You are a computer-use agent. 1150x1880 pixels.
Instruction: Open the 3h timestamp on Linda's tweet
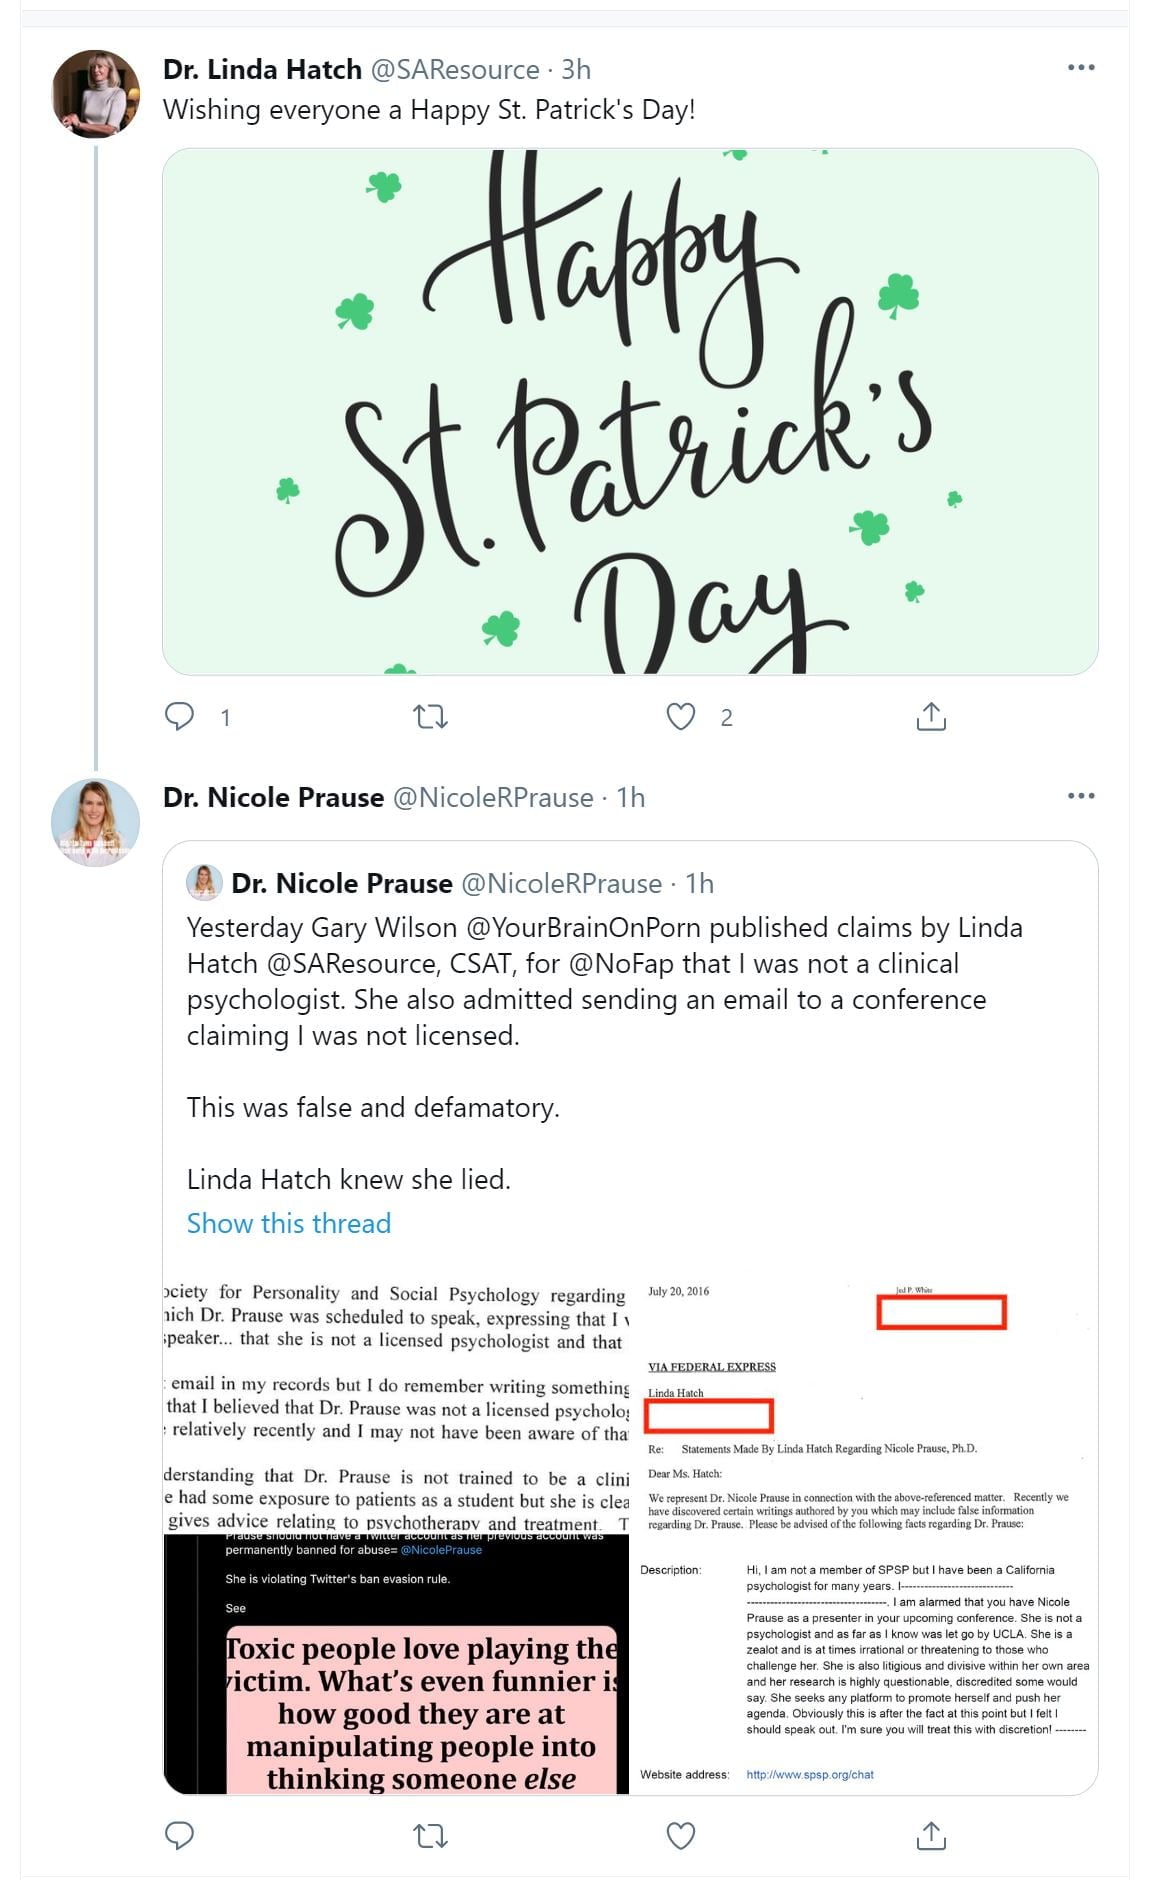coord(576,69)
